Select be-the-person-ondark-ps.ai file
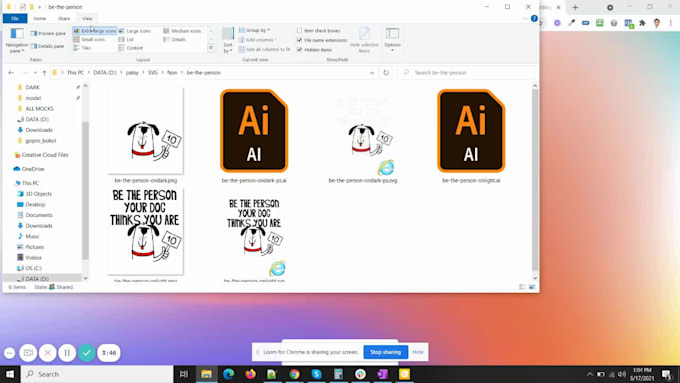 coord(254,136)
